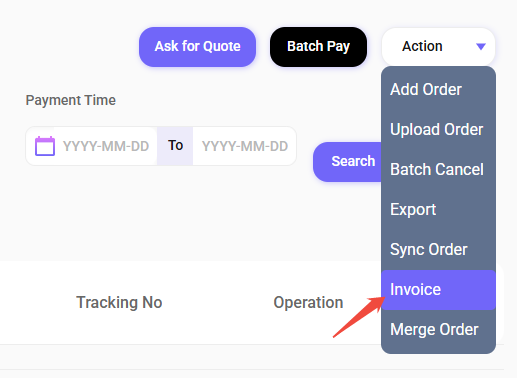This screenshot has width=517, height=378.
Task: Click the Tracking No column header
Action: pos(119,302)
